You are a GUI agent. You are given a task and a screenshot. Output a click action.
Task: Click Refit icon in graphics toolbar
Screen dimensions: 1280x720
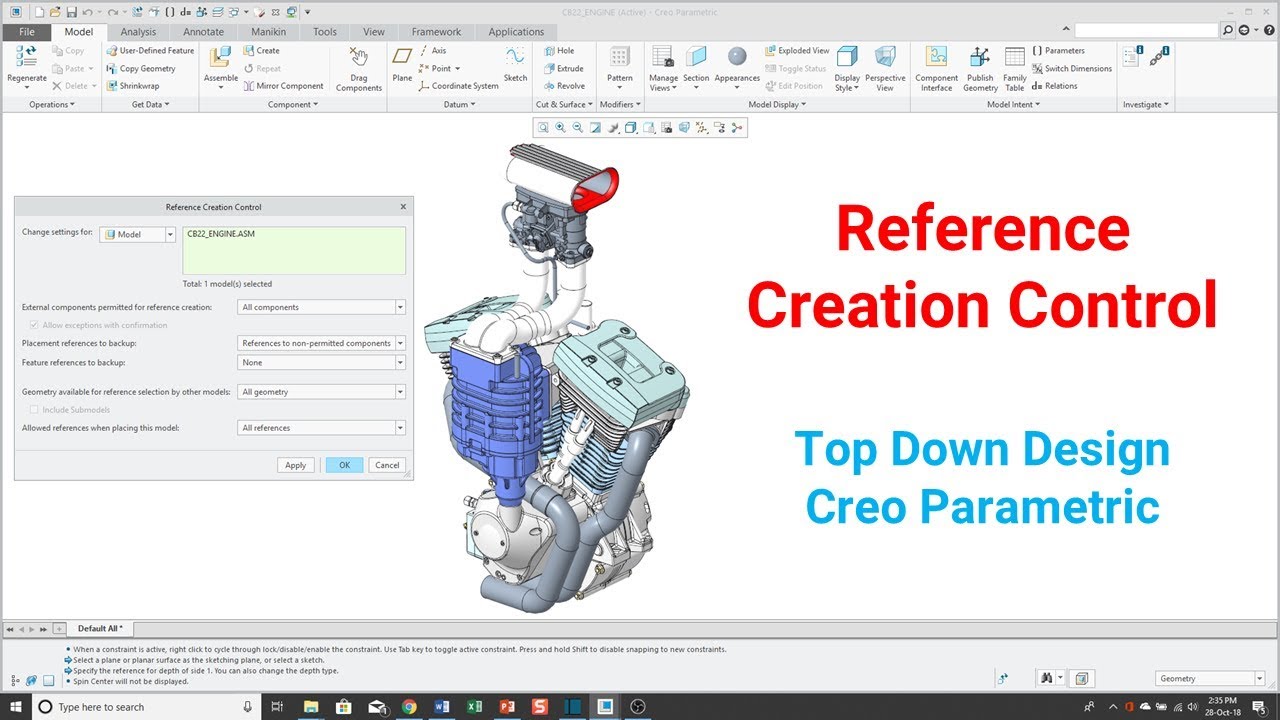543,127
